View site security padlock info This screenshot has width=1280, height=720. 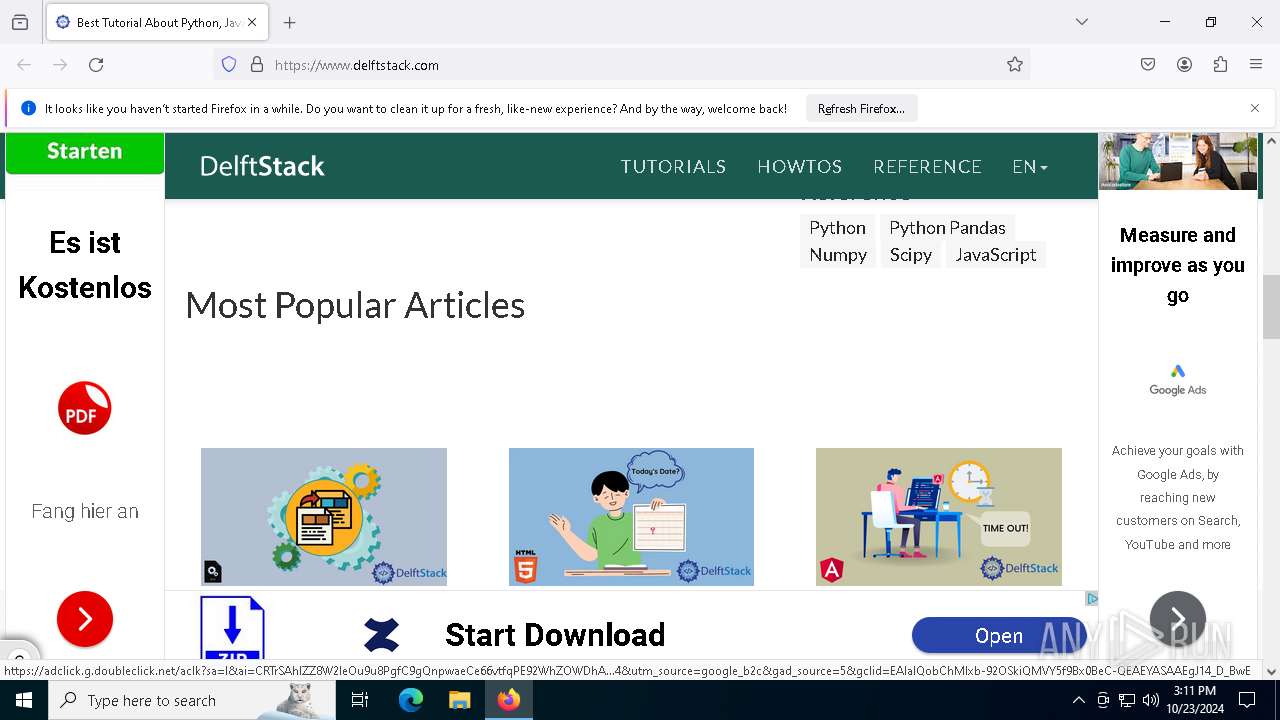click(x=257, y=65)
